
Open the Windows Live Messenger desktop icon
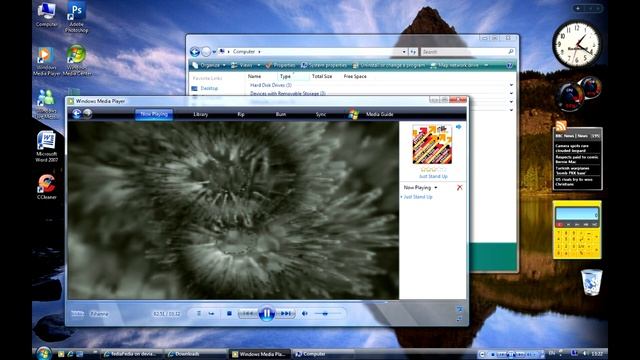(47, 104)
